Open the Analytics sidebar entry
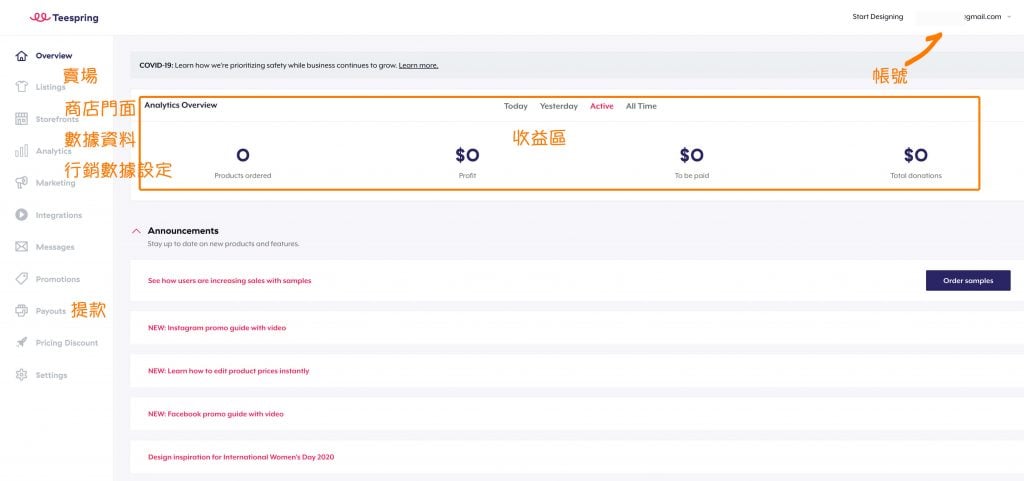1024x481 pixels. click(x=53, y=151)
